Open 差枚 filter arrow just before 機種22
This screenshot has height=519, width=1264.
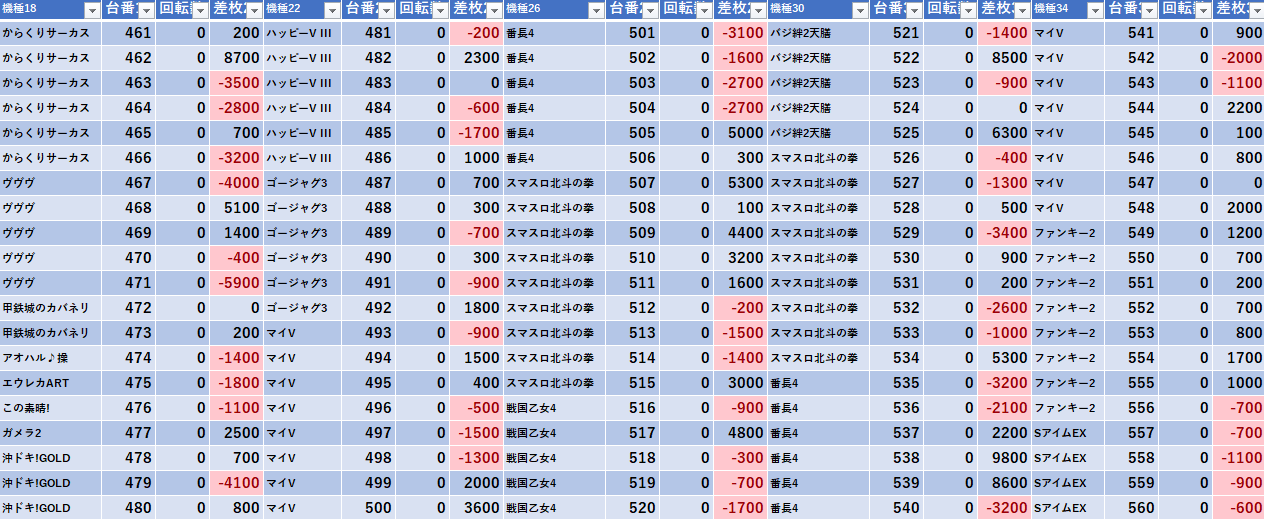point(255,10)
